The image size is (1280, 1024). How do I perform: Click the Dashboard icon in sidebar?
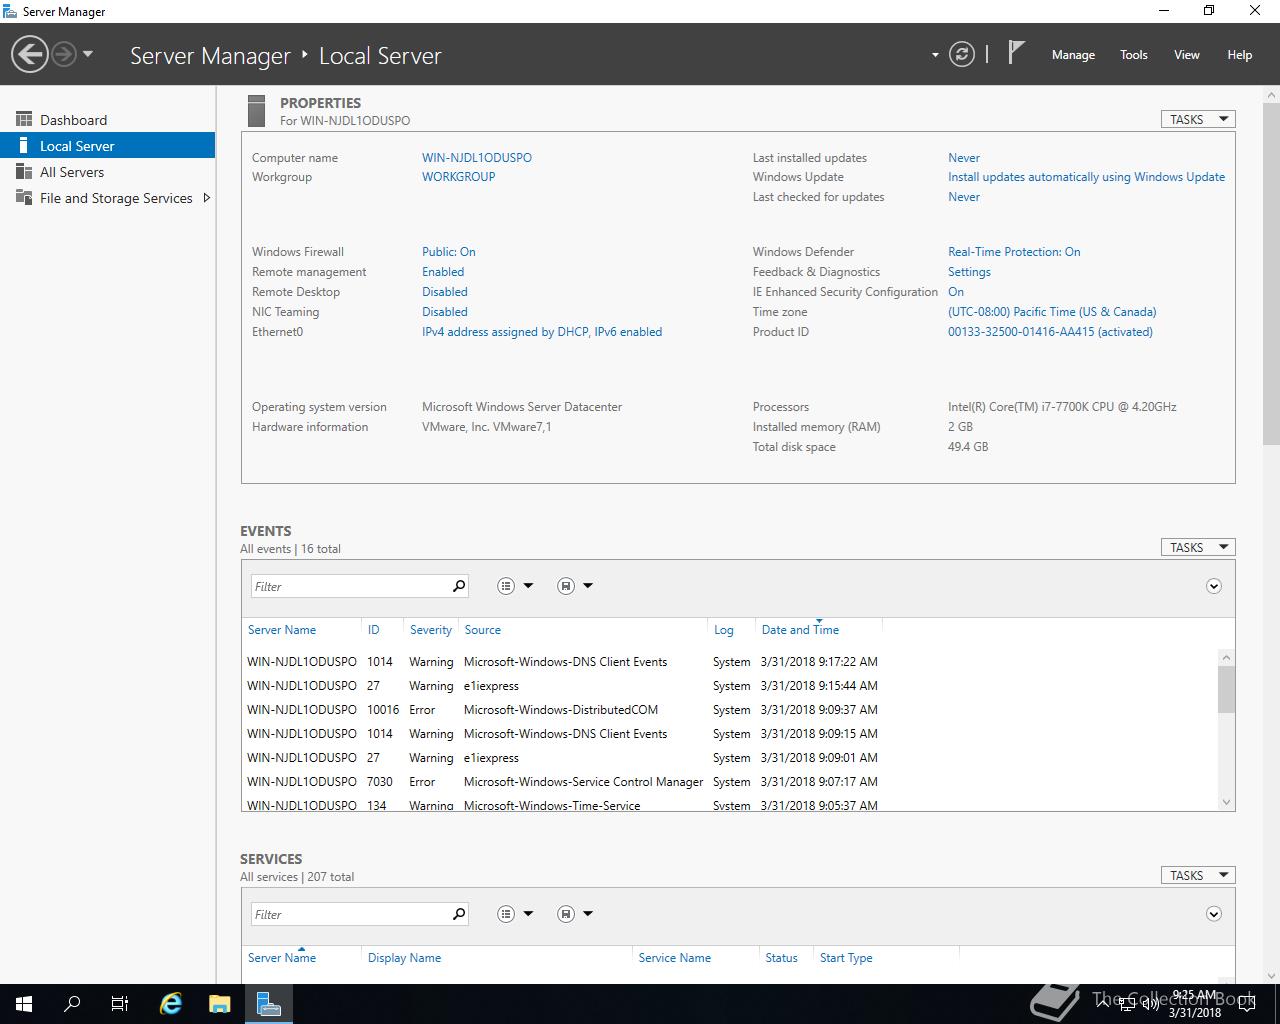(x=24, y=119)
